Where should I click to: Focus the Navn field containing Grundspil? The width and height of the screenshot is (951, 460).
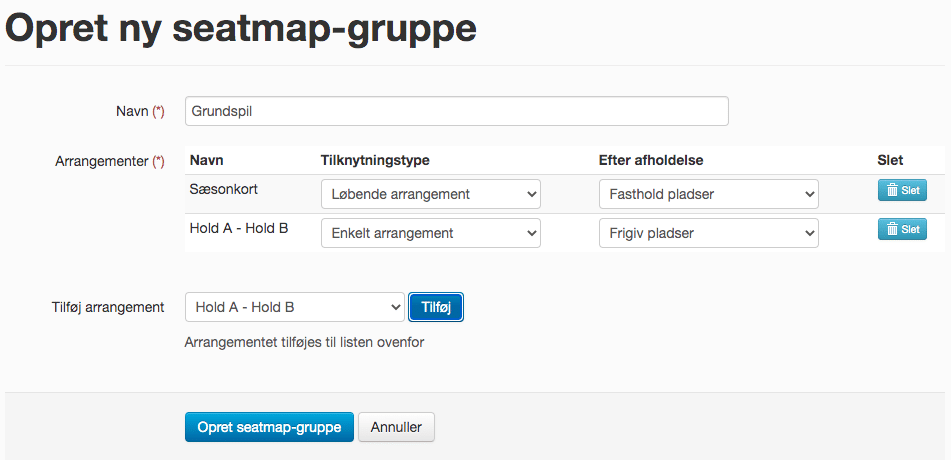pos(457,111)
